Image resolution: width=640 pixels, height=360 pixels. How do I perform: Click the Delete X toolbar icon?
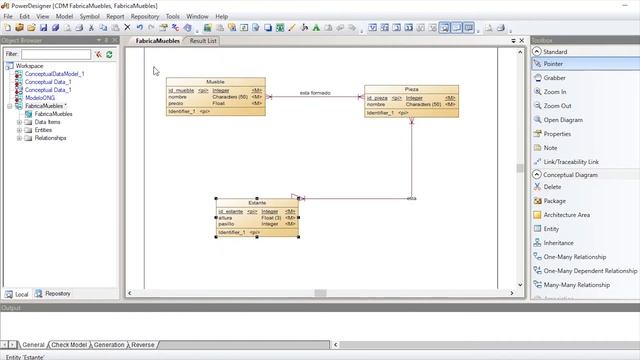coord(127,27)
